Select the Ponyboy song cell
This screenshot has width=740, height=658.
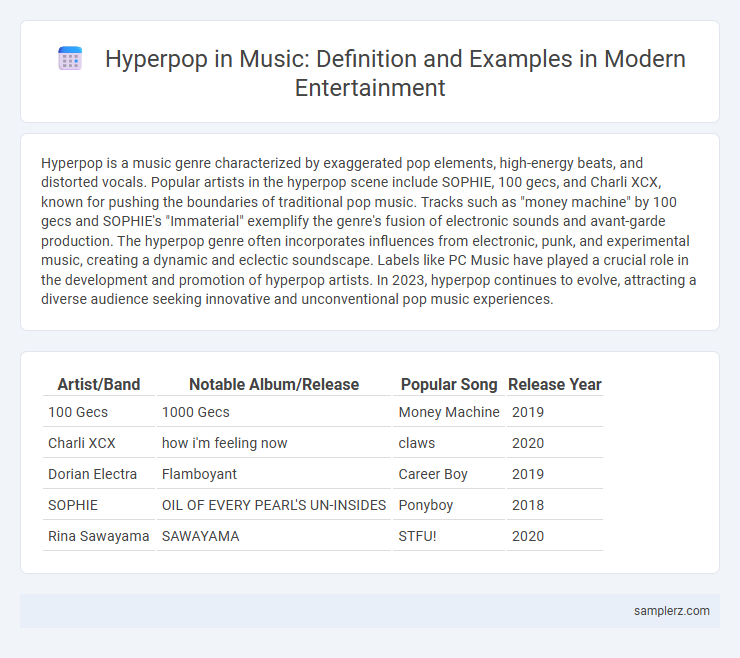point(449,505)
